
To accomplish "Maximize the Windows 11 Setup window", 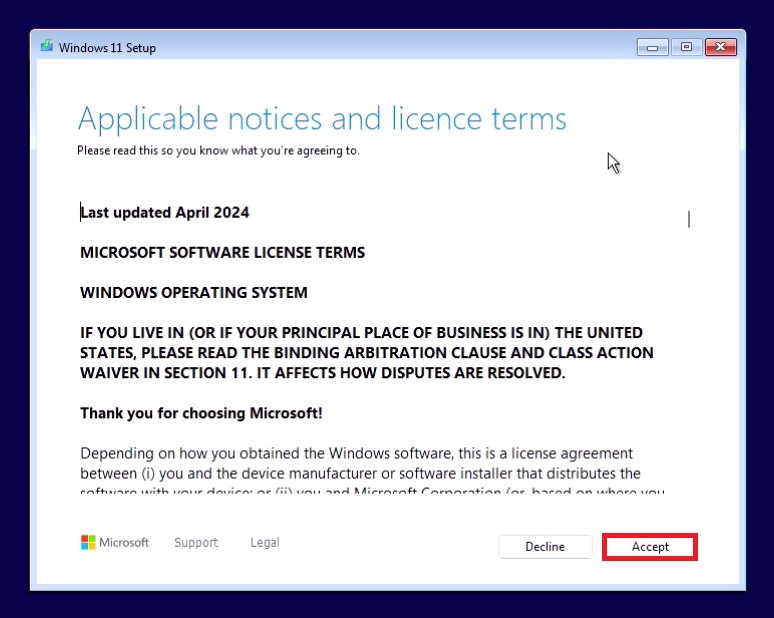I will click(x=686, y=47).
